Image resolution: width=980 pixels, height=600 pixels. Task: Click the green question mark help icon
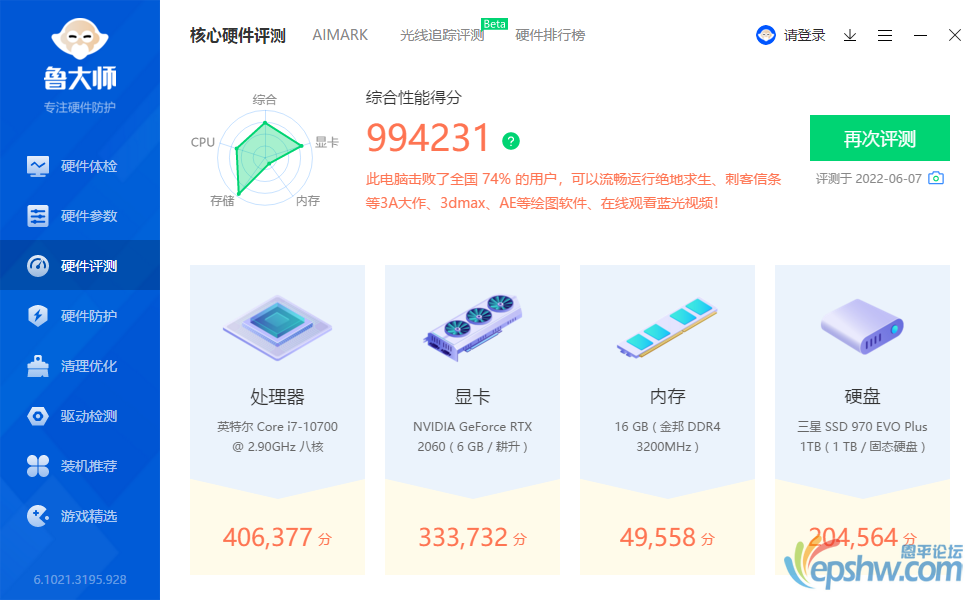511,141
